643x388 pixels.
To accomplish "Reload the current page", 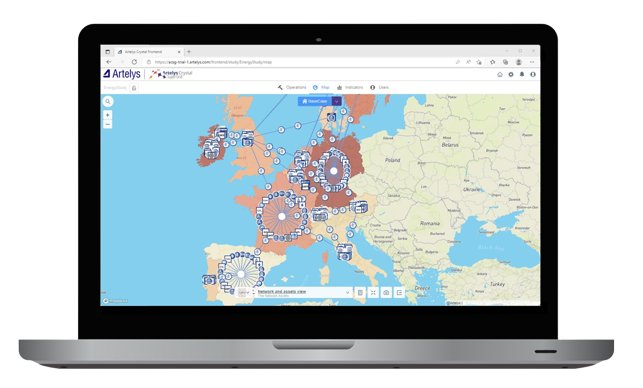I will (134, 62).
